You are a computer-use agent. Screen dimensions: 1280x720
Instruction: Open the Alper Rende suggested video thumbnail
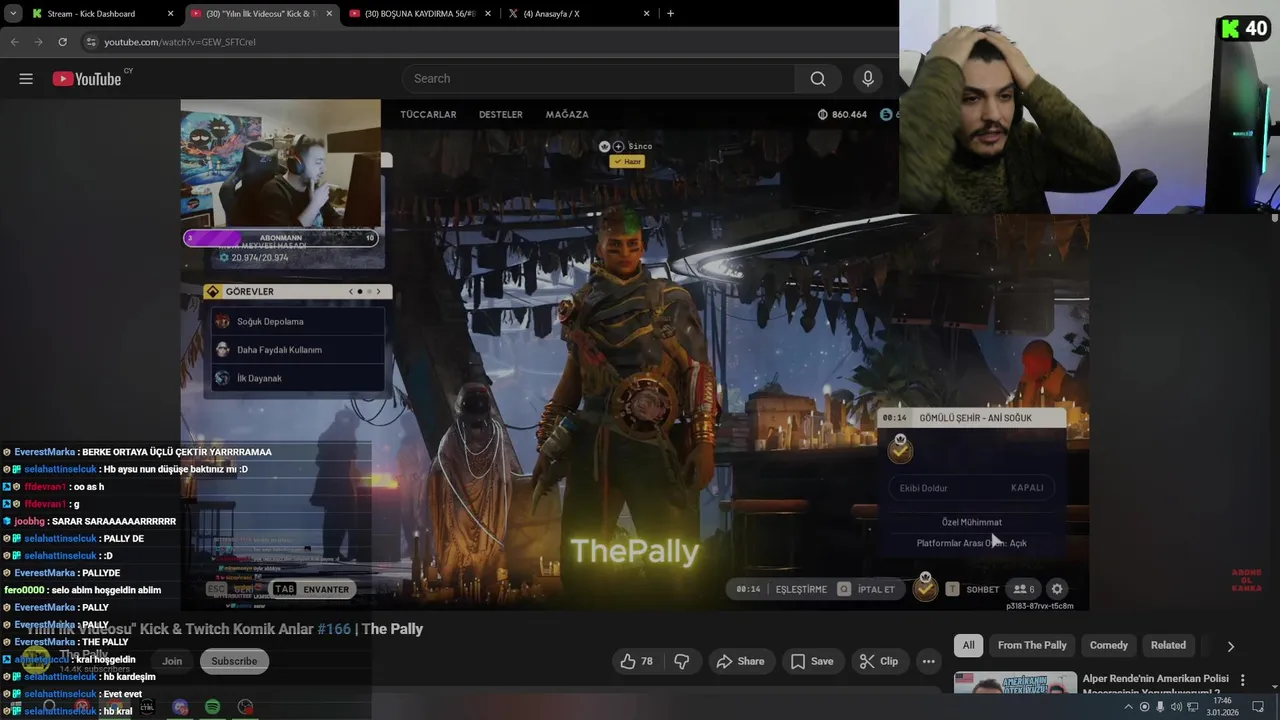pos(1015,683)
